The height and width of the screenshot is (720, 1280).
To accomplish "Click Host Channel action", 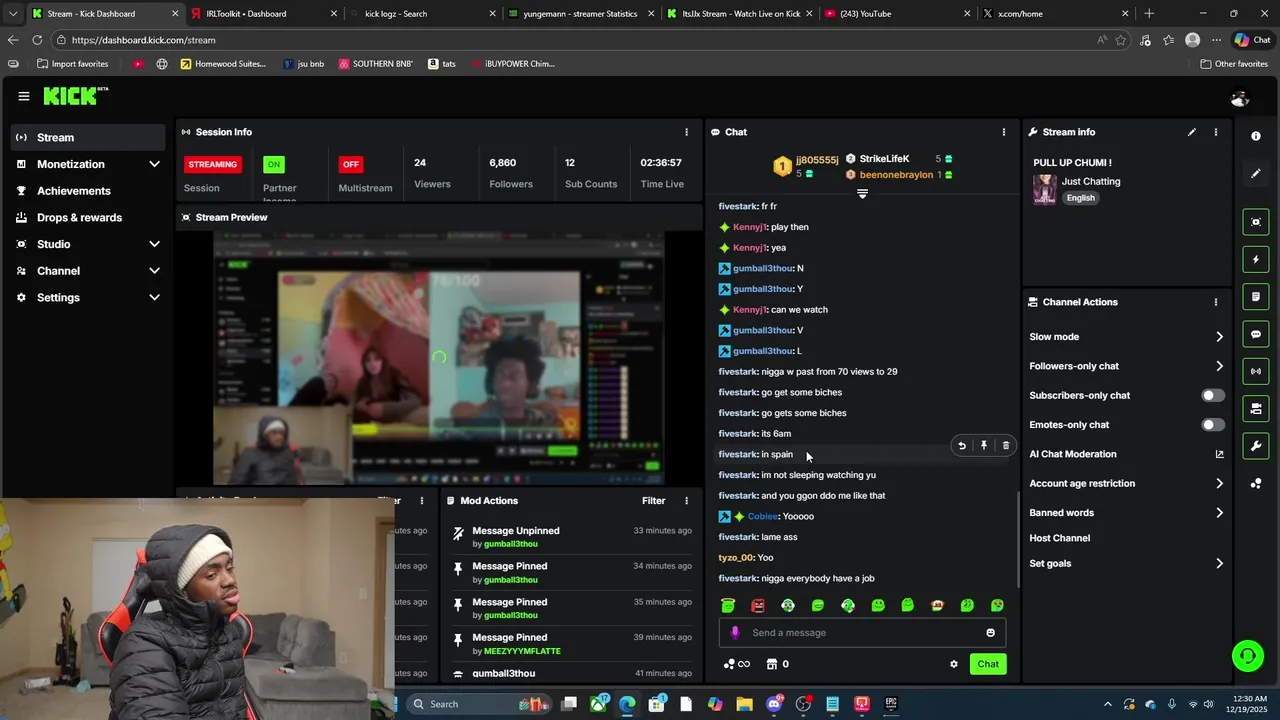I will coord(1060,538).
